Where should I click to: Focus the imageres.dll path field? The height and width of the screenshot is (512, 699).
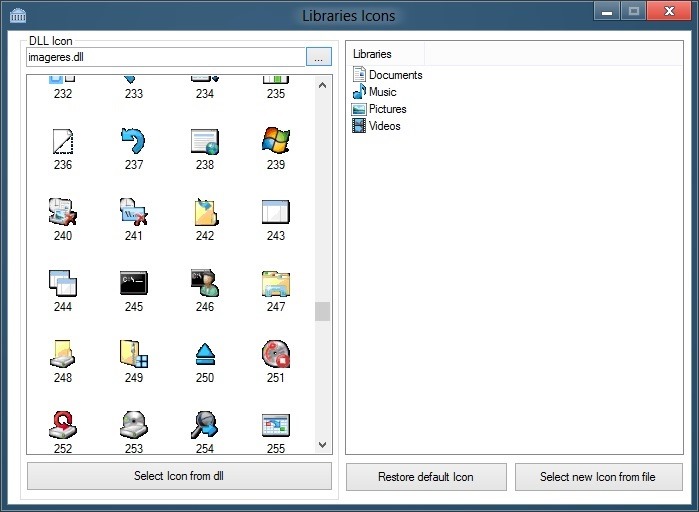(x=166, y=57)
